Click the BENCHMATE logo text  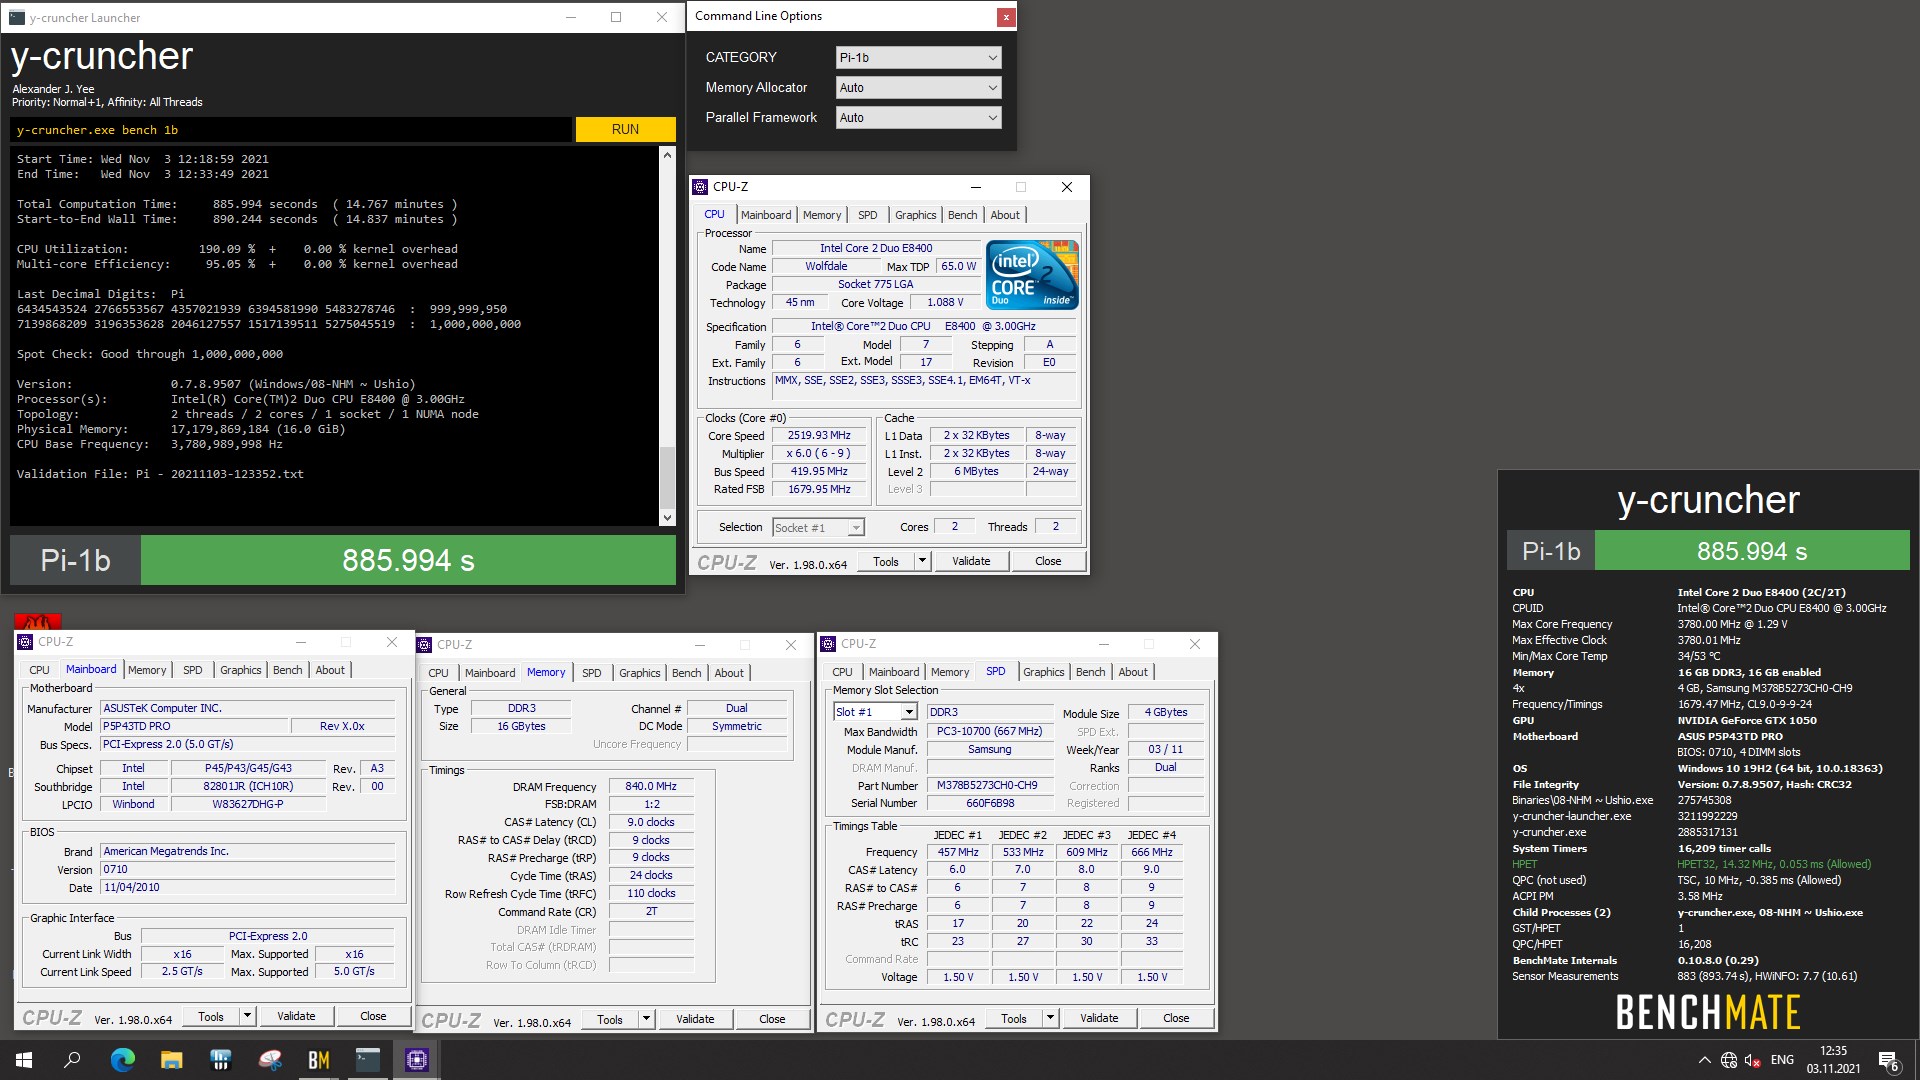click(x=1708, y=1012)
